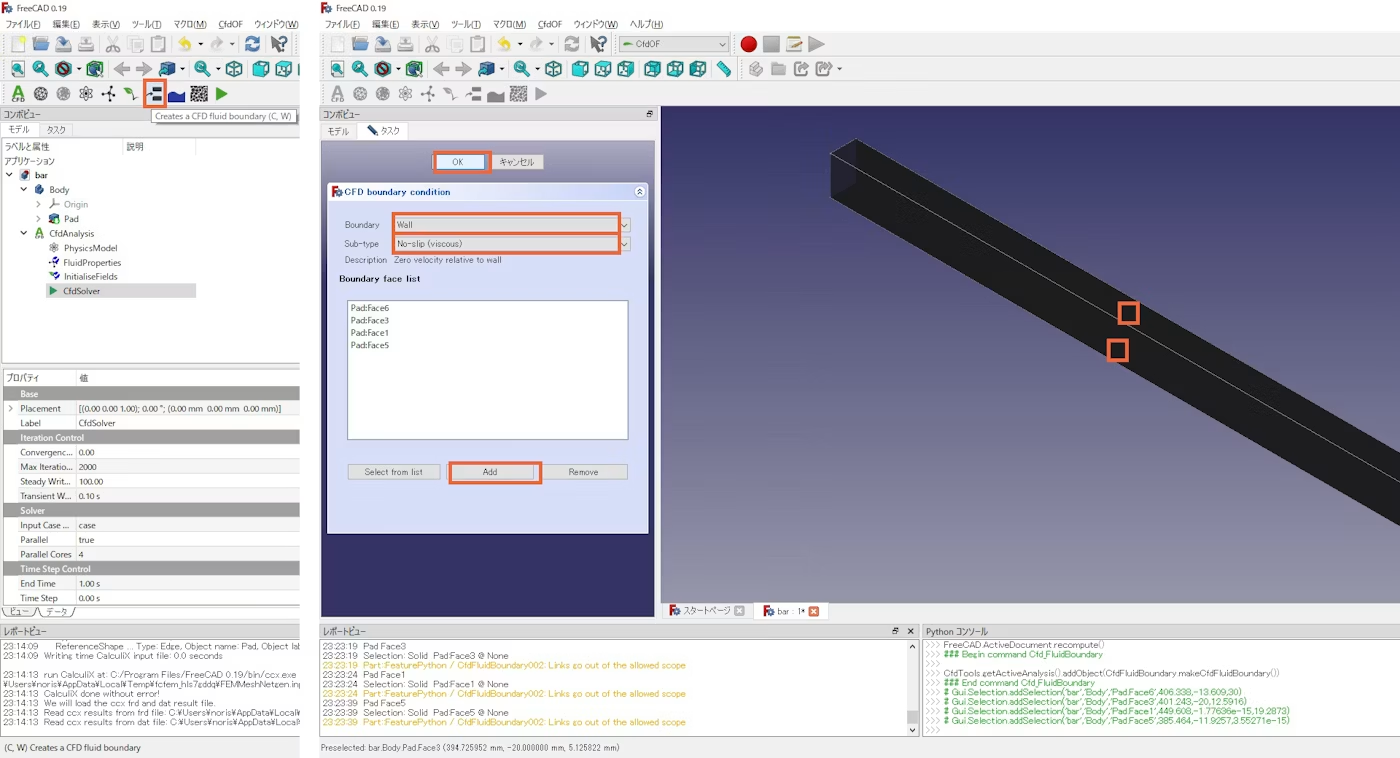Expand the Origin tree node
Image resolution: width=1400 pixels, height=758 pixels.
pos(39,204)
